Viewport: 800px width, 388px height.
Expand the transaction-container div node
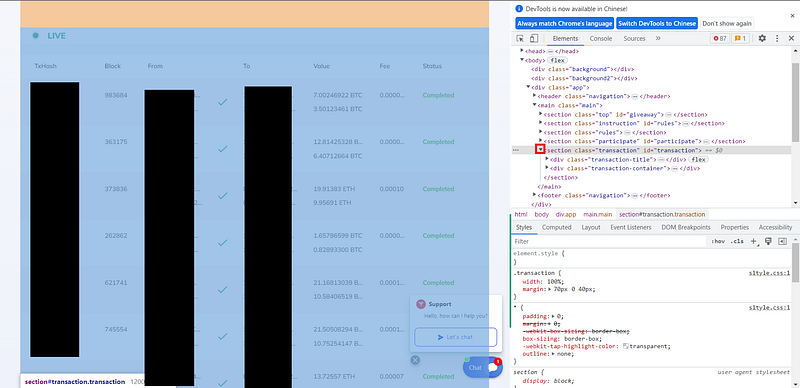(547, 168)
